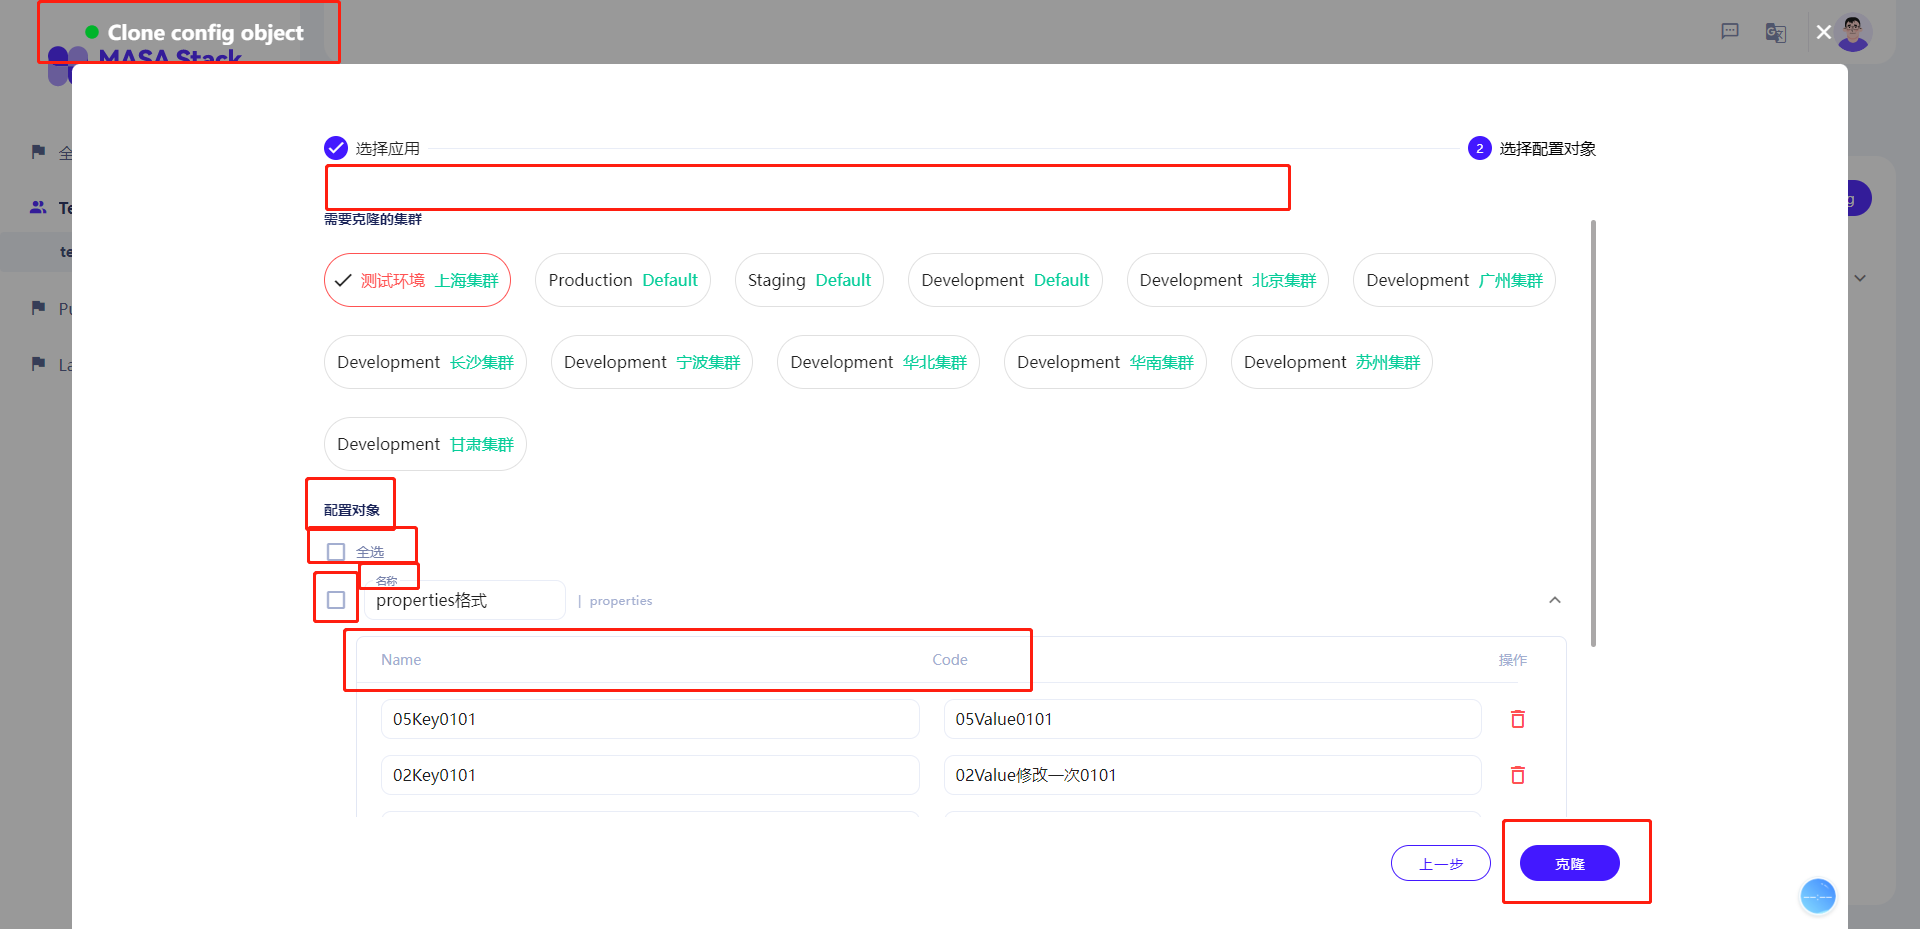This screenshot has height=929, width=1920.
Task: Select the te item in the sidebar
Action: (x=68, y=251)
